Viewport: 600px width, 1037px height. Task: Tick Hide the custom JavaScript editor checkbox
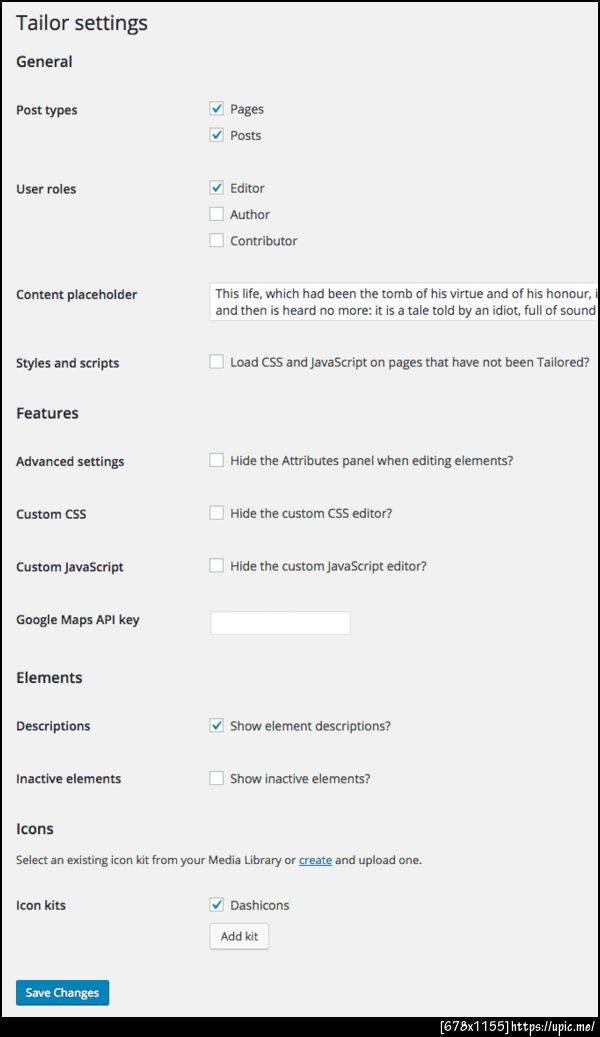tap(216, 566)
